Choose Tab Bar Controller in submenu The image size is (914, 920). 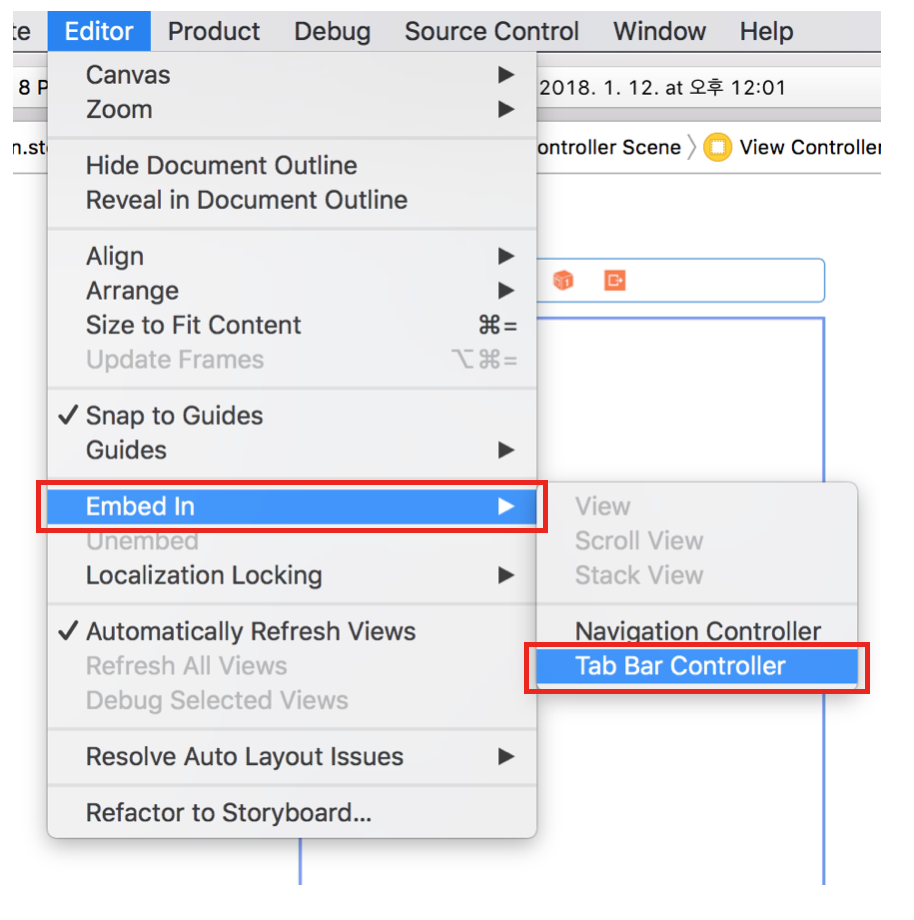pyautogui.click(x=697, y=666)
